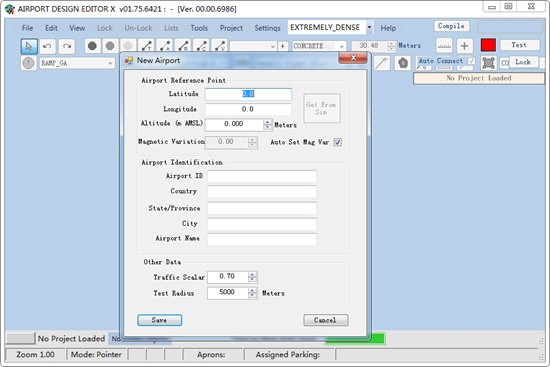Open the Edit menu
This screenshot has width=550, height=367.
(x=51, y=28)
